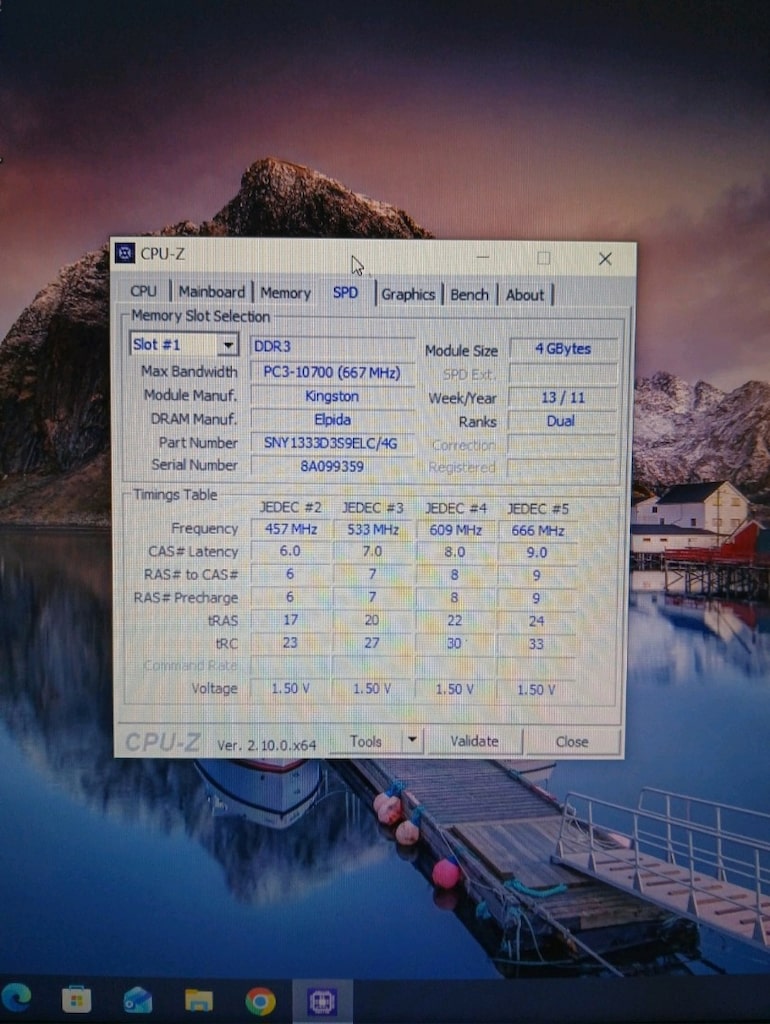Click the CPU-Z window title text
Screen dimensions: 770x1024
click(163, 253)
